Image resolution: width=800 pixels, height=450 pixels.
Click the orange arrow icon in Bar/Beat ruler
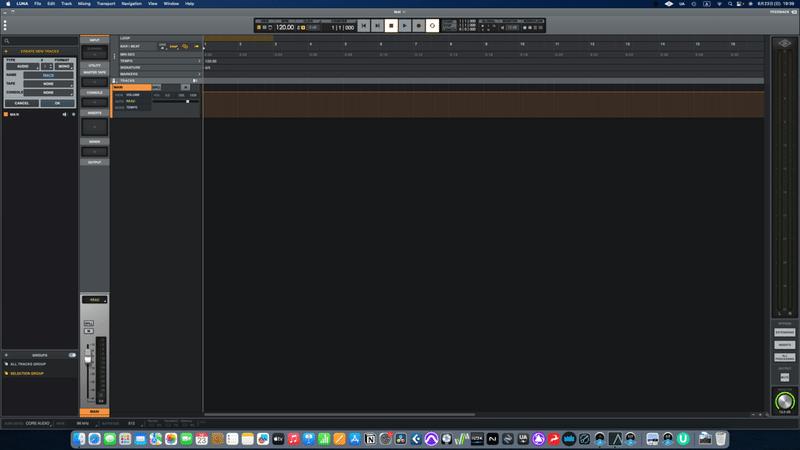196,46
